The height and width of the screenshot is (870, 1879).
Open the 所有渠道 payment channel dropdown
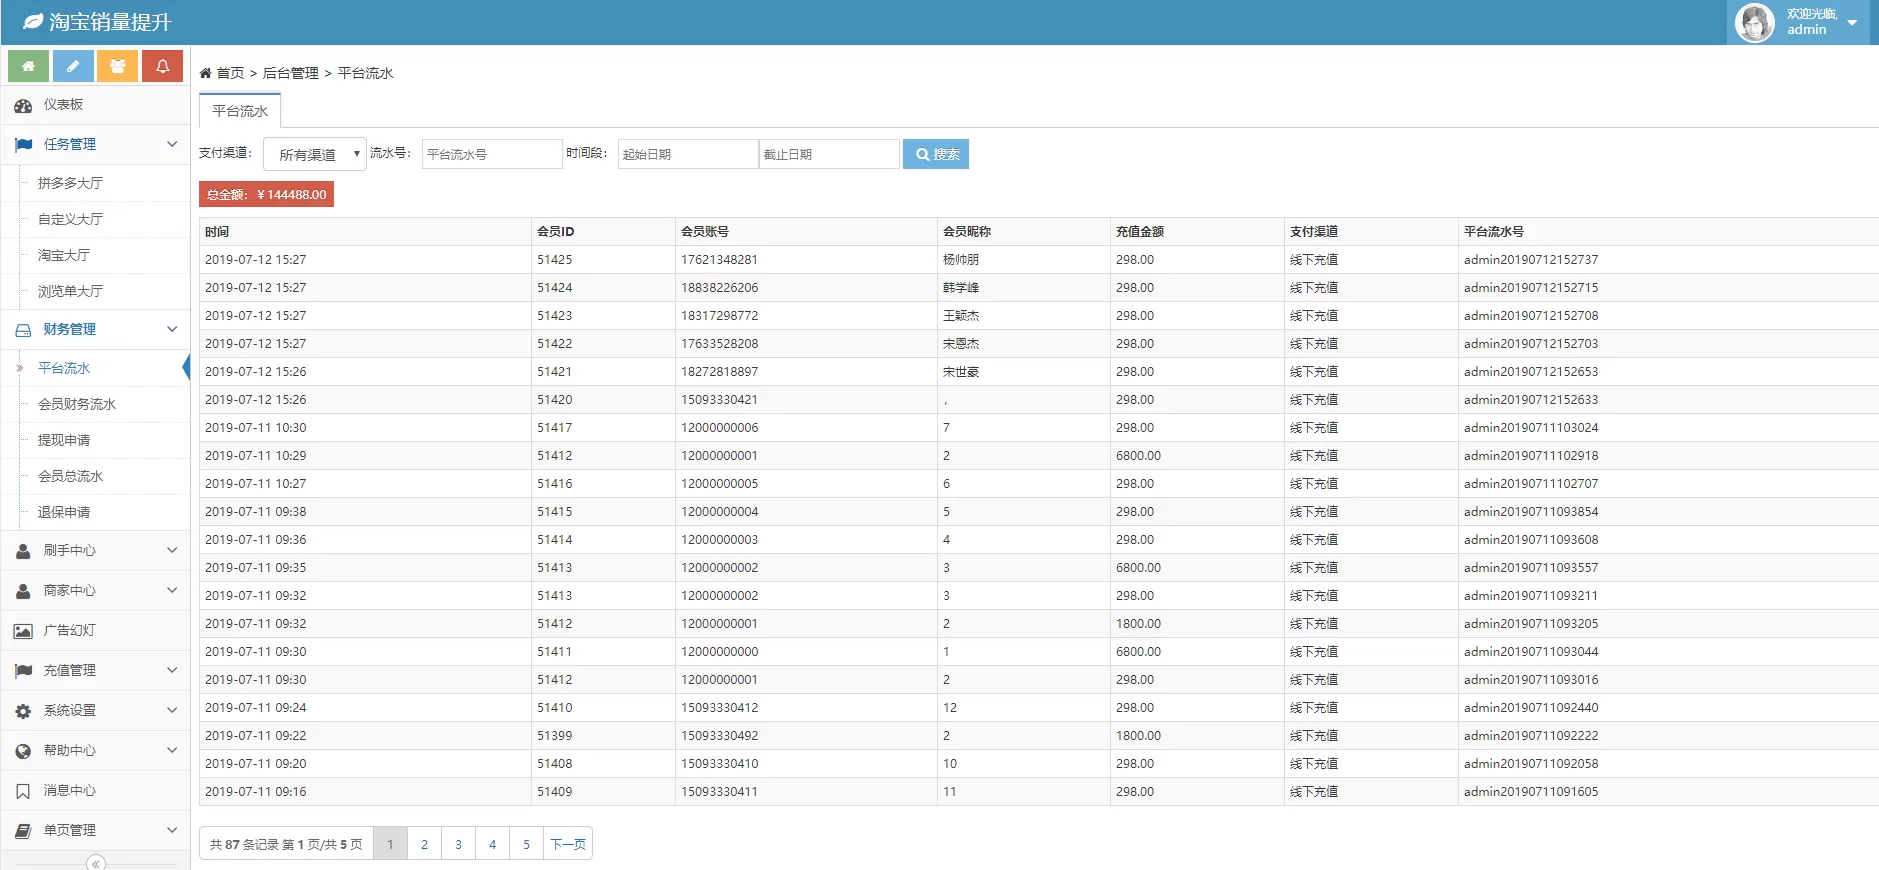pos(315,154)
